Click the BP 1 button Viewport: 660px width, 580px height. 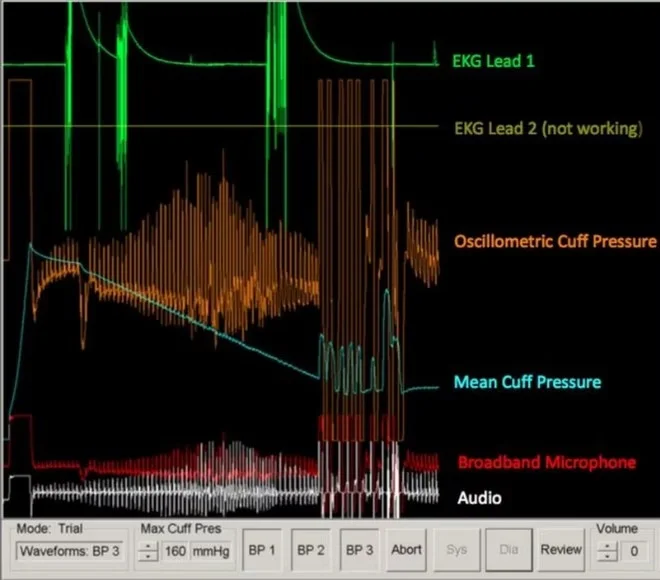262,550
